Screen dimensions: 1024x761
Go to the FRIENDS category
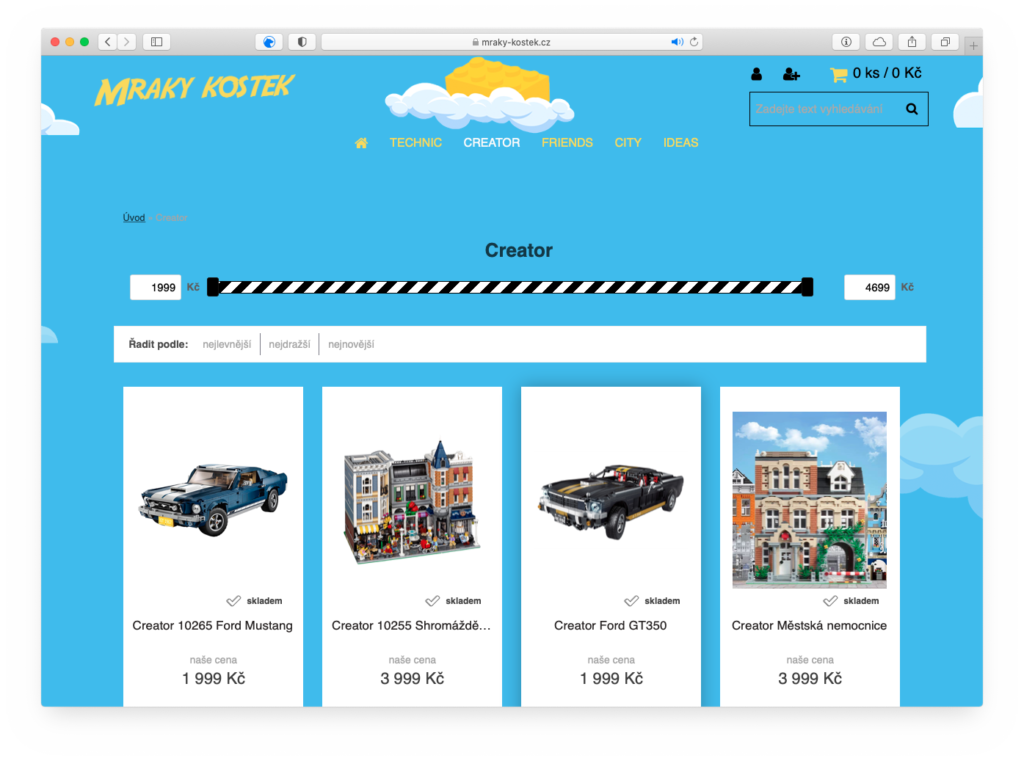(567, 143)
